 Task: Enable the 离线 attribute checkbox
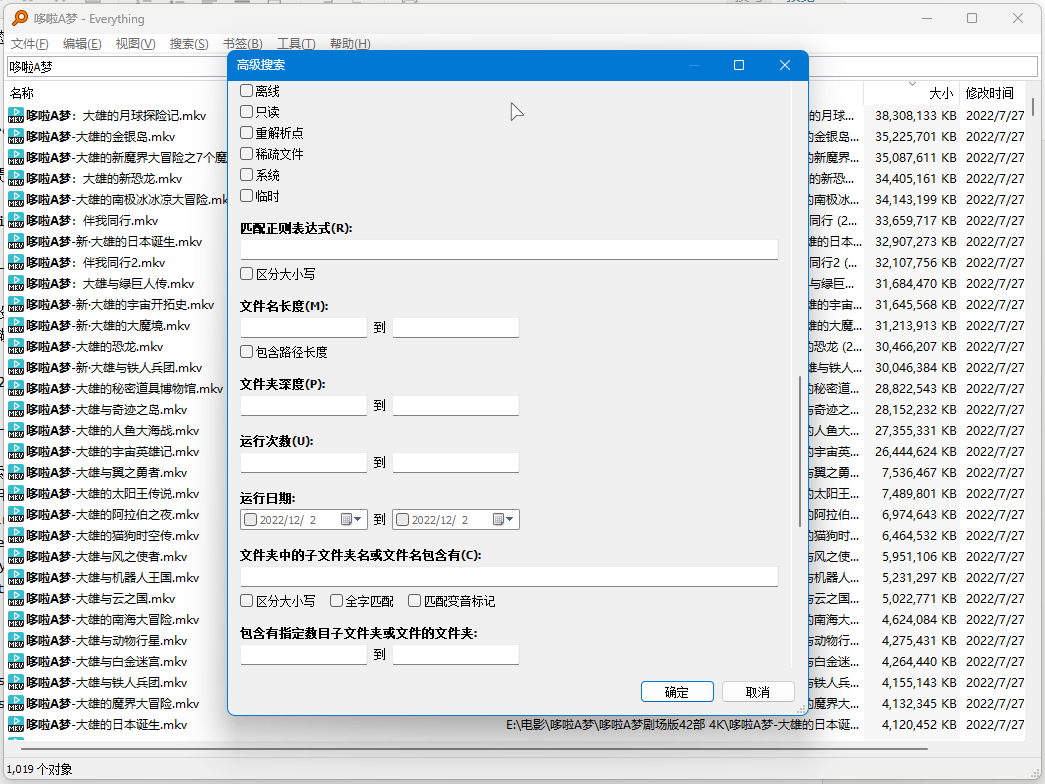[x=247, y=91]
